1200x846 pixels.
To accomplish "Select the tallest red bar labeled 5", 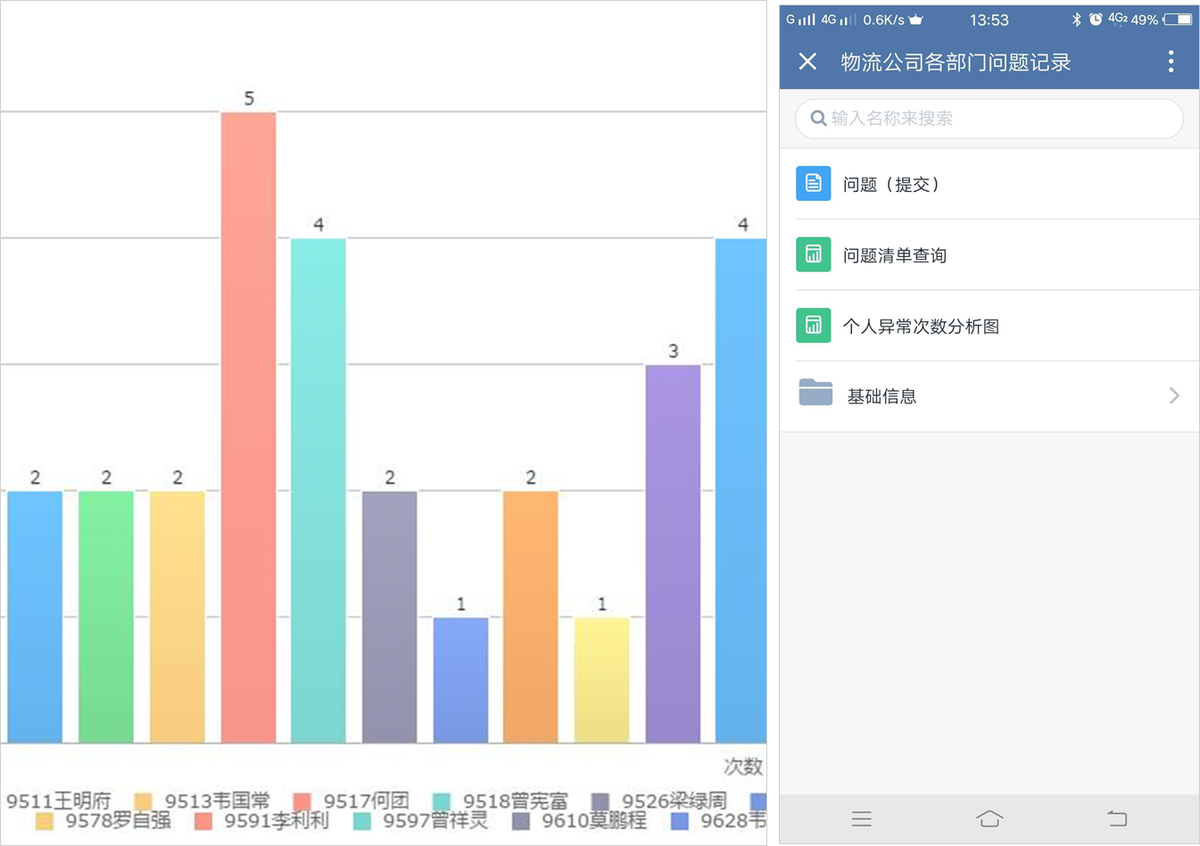I will pyautogui.click(x=248, y=427).
